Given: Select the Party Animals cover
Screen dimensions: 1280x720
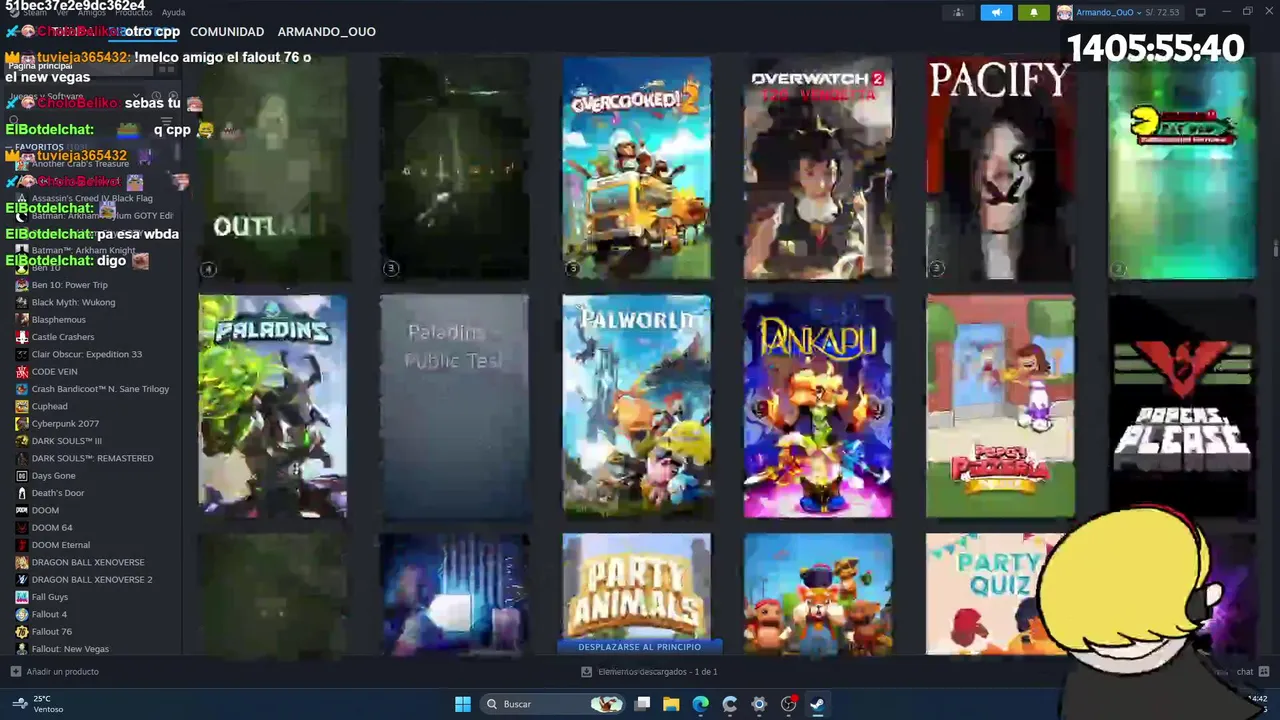Looking at the screenshot, I should tap(636, 590).
